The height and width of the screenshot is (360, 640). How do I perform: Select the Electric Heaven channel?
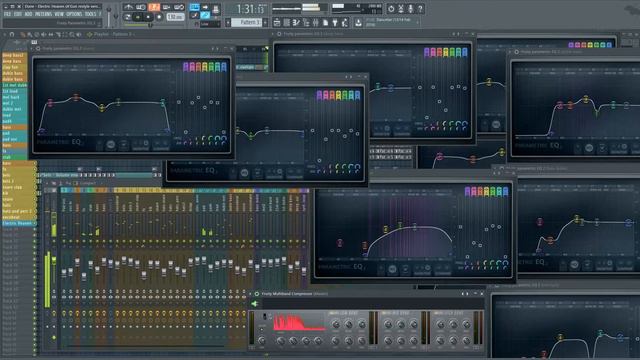pyautogui.click(x=18, y=223)
